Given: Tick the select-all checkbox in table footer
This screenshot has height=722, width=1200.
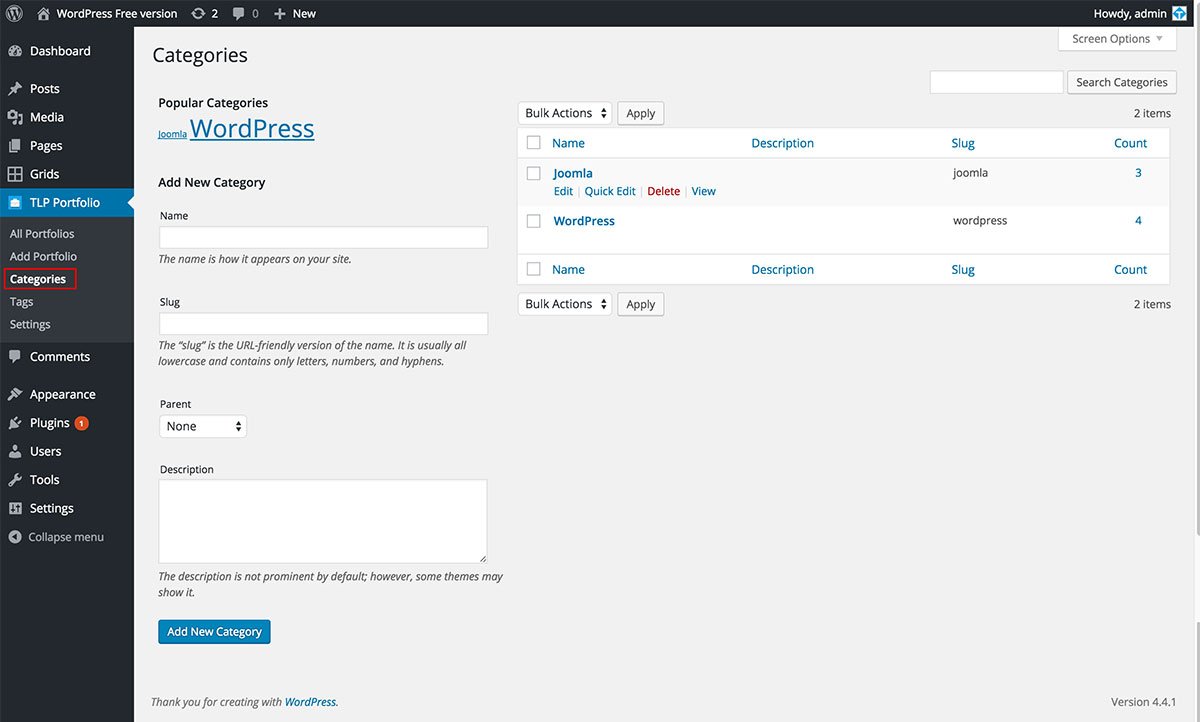Looking at the screenshot, I should click(x=534, y=269).
